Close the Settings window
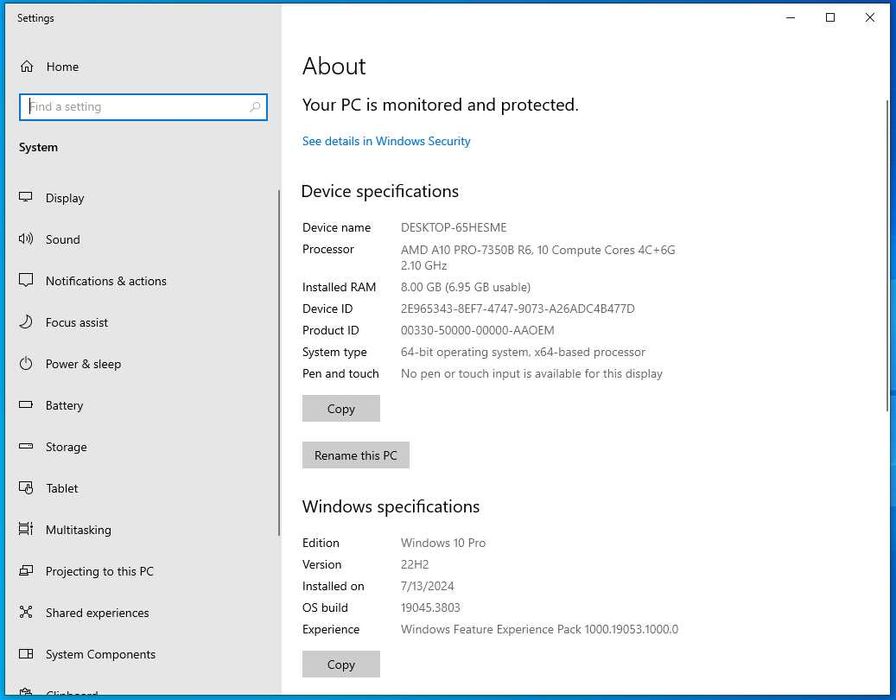The height and width of the screenshot is (700, 896). (x=870, y=18)
